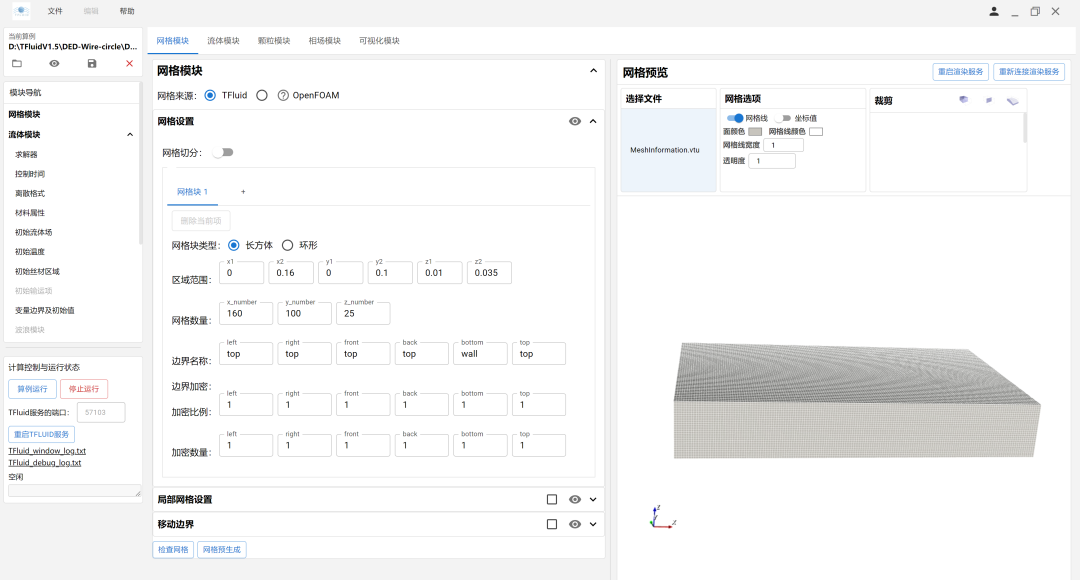
Task: Collapse 流体模块 in the navigation tree
Action: (x=129, y=134)
